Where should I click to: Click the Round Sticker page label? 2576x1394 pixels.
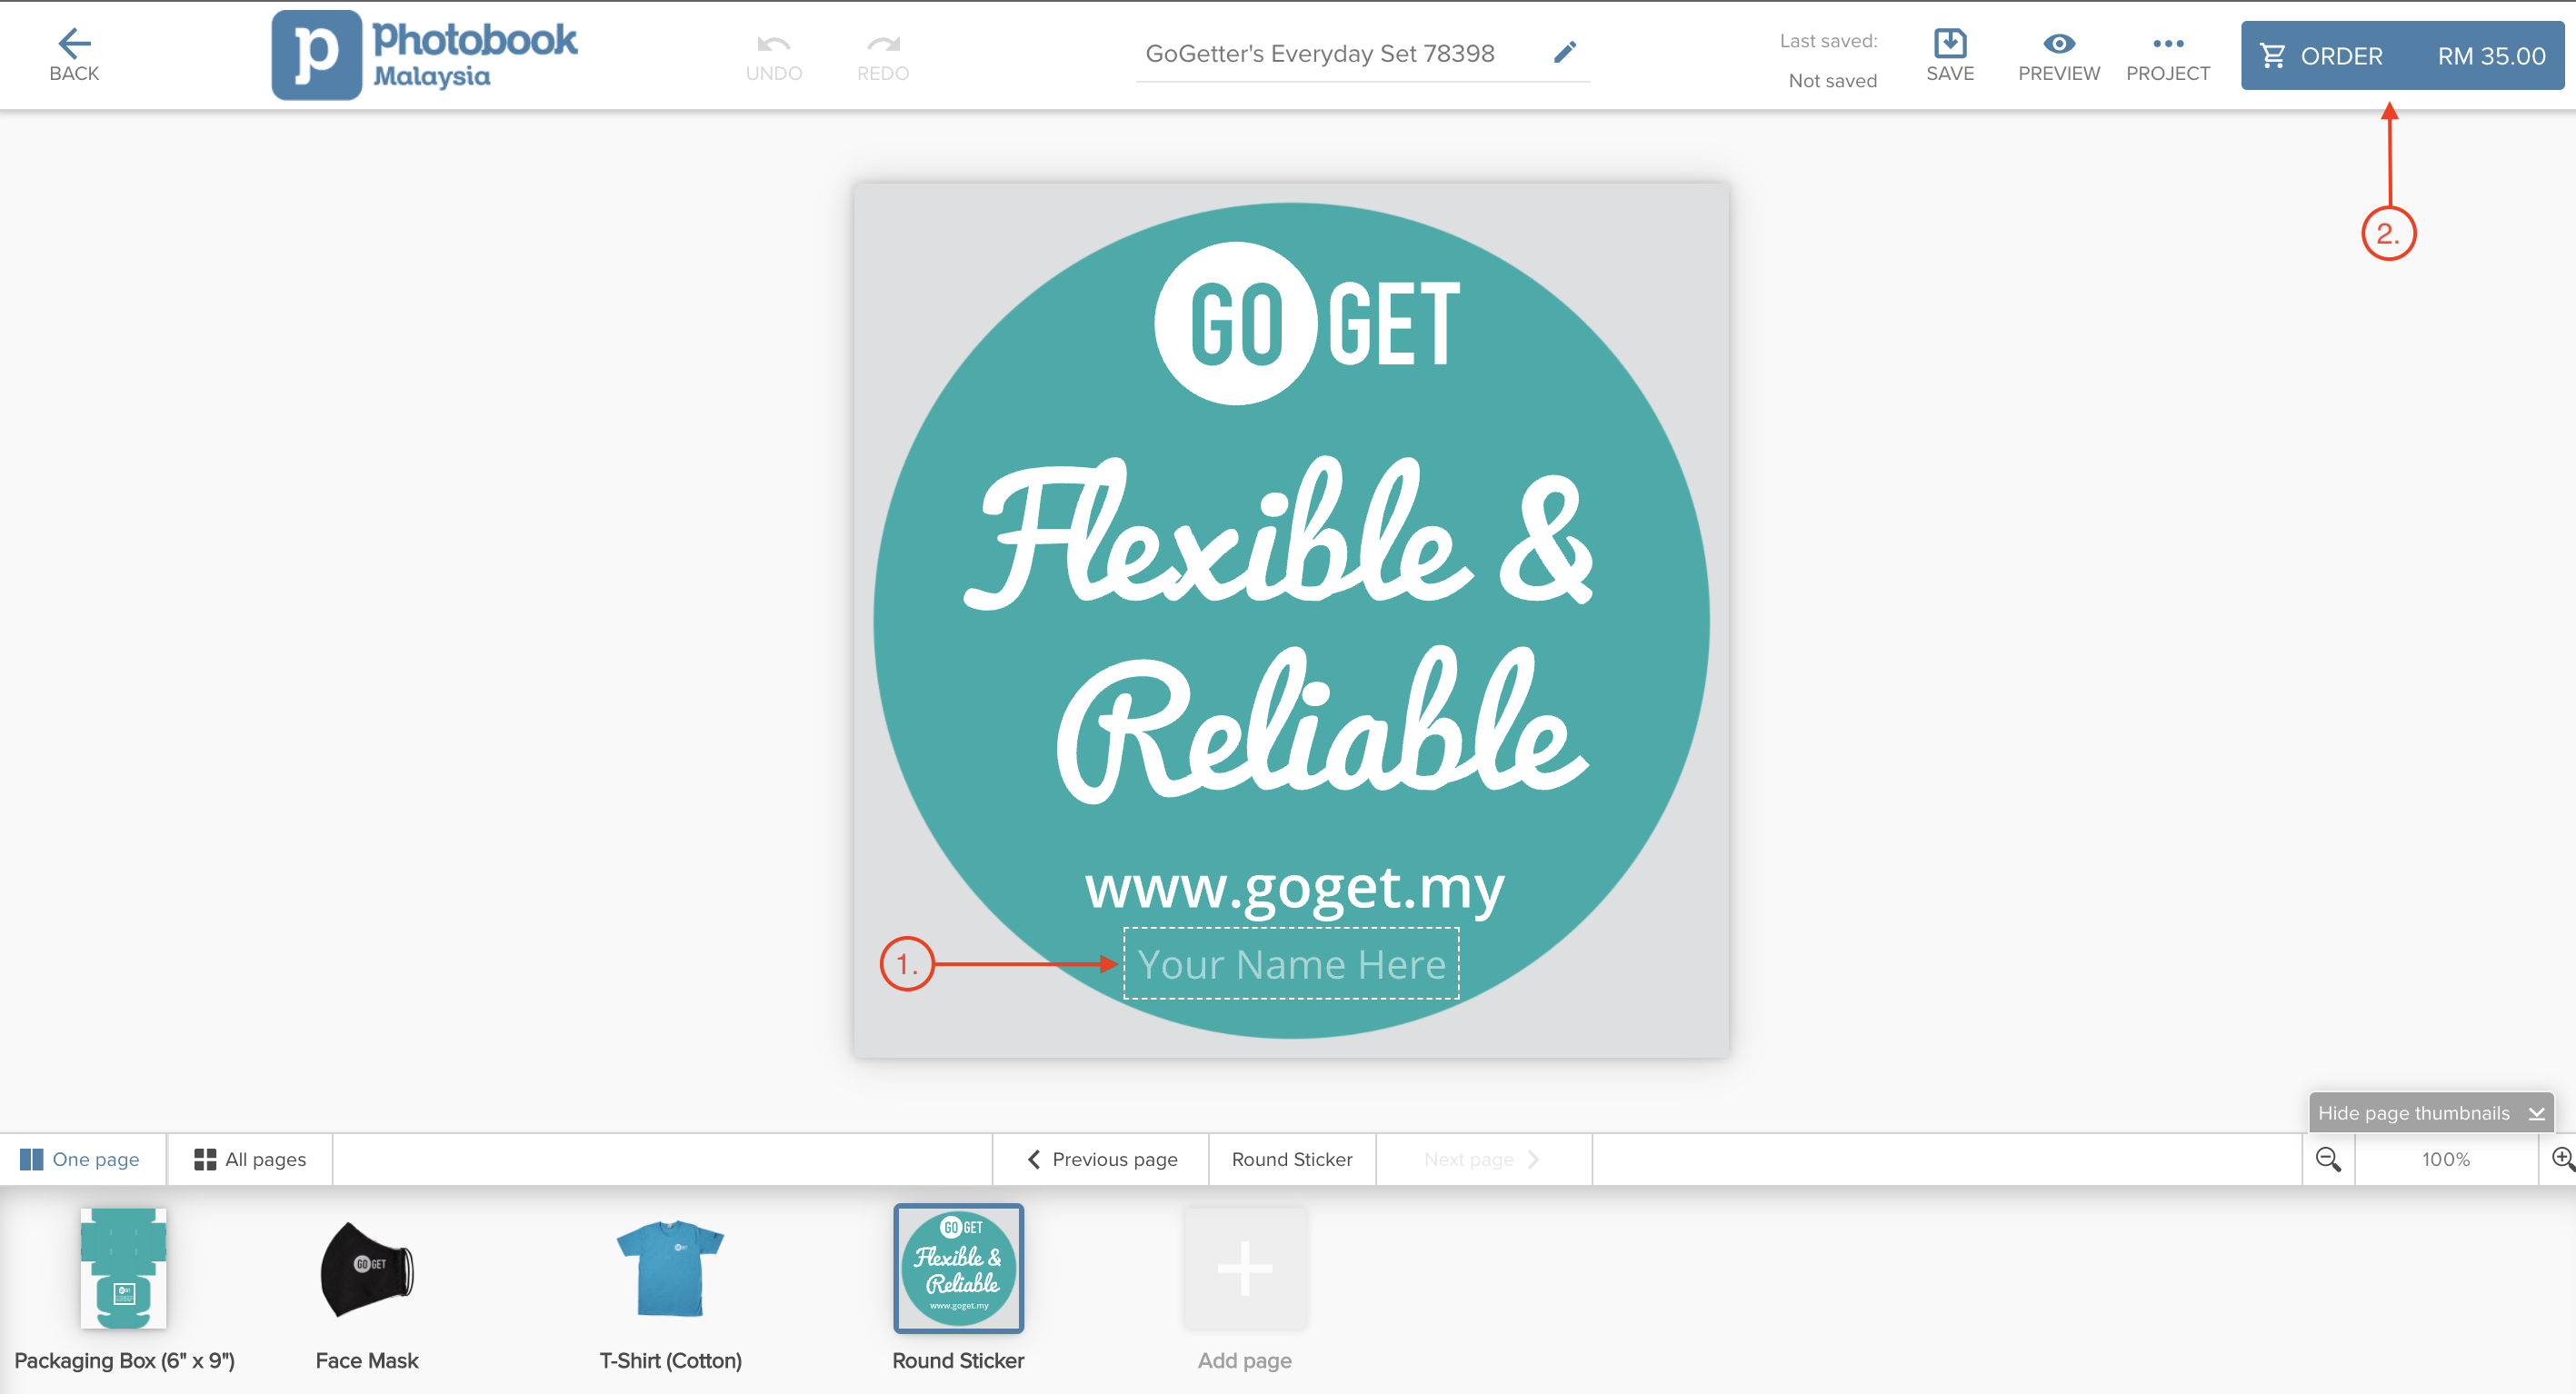pyautogui.click(x=1292, y=1159)
